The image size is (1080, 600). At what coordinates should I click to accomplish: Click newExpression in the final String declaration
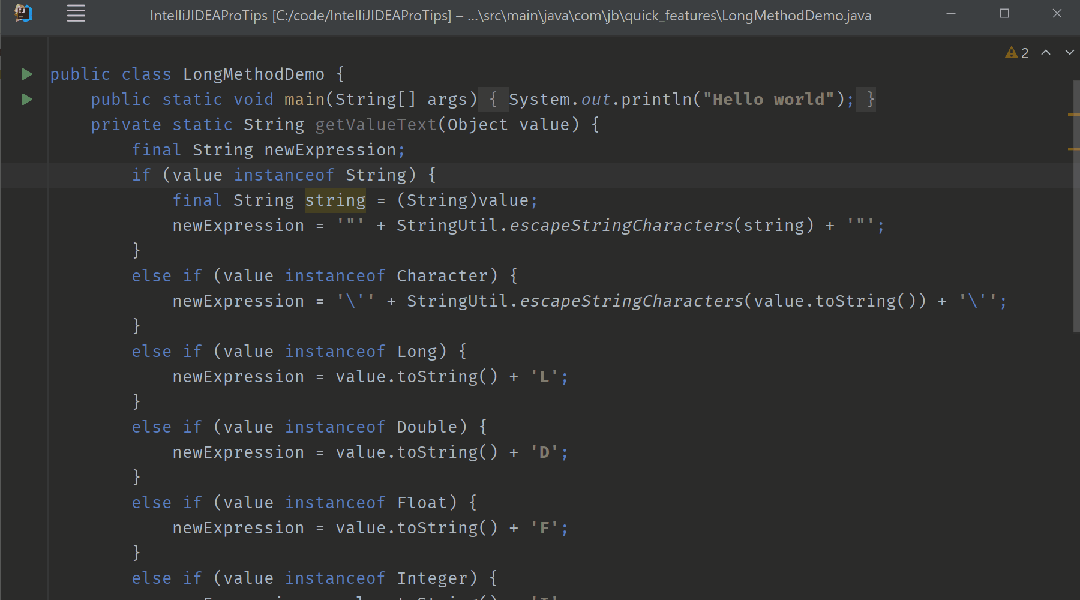pos(329,150)
